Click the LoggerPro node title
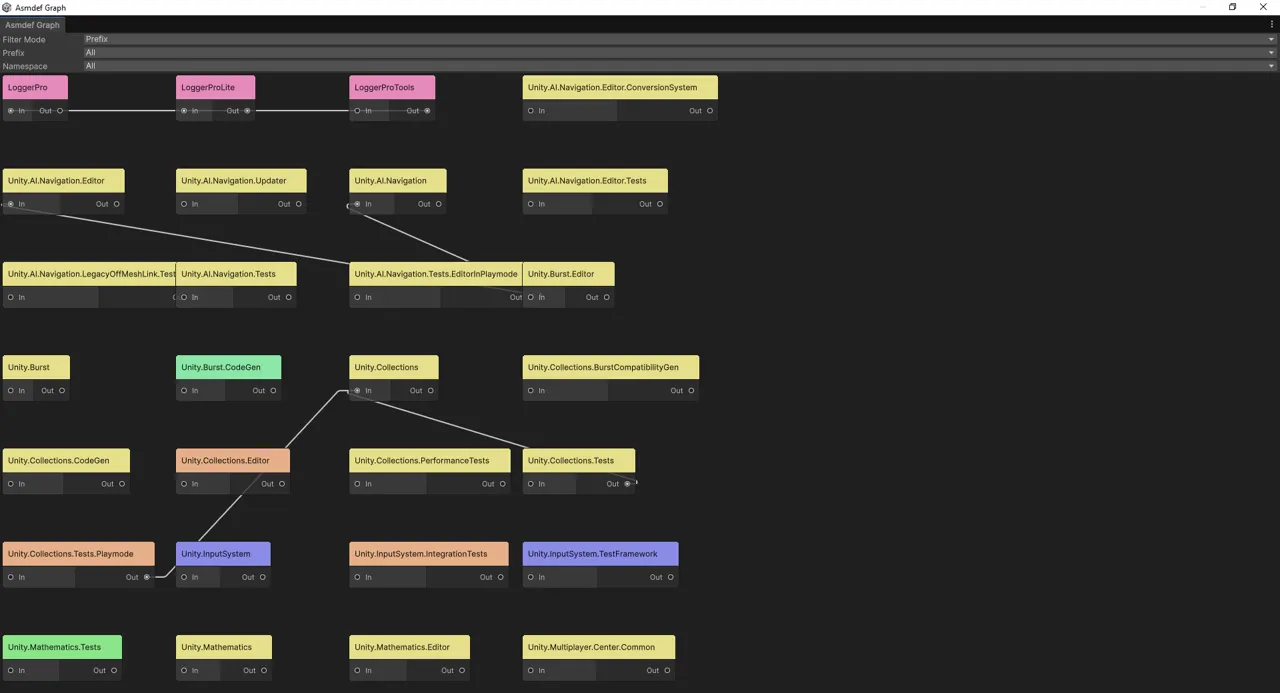 coord(35,87)
